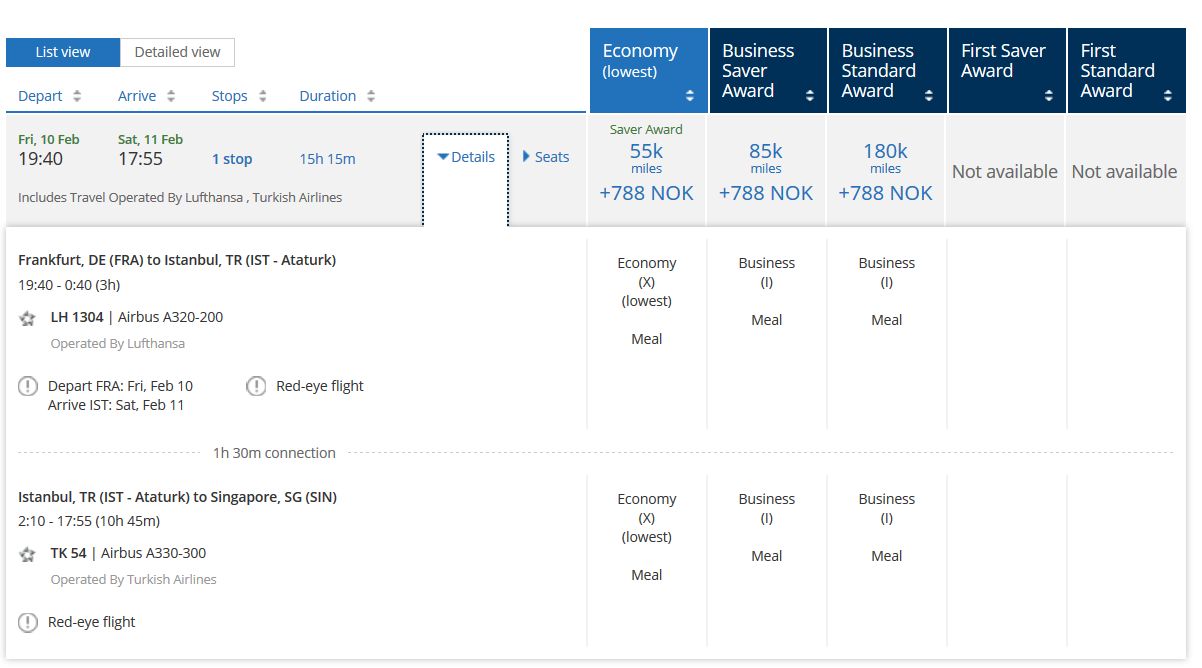Viewport: 1202px width, 668px height.
Task: Select the 180k miles Business Standard fare
Action: point(886,170)
